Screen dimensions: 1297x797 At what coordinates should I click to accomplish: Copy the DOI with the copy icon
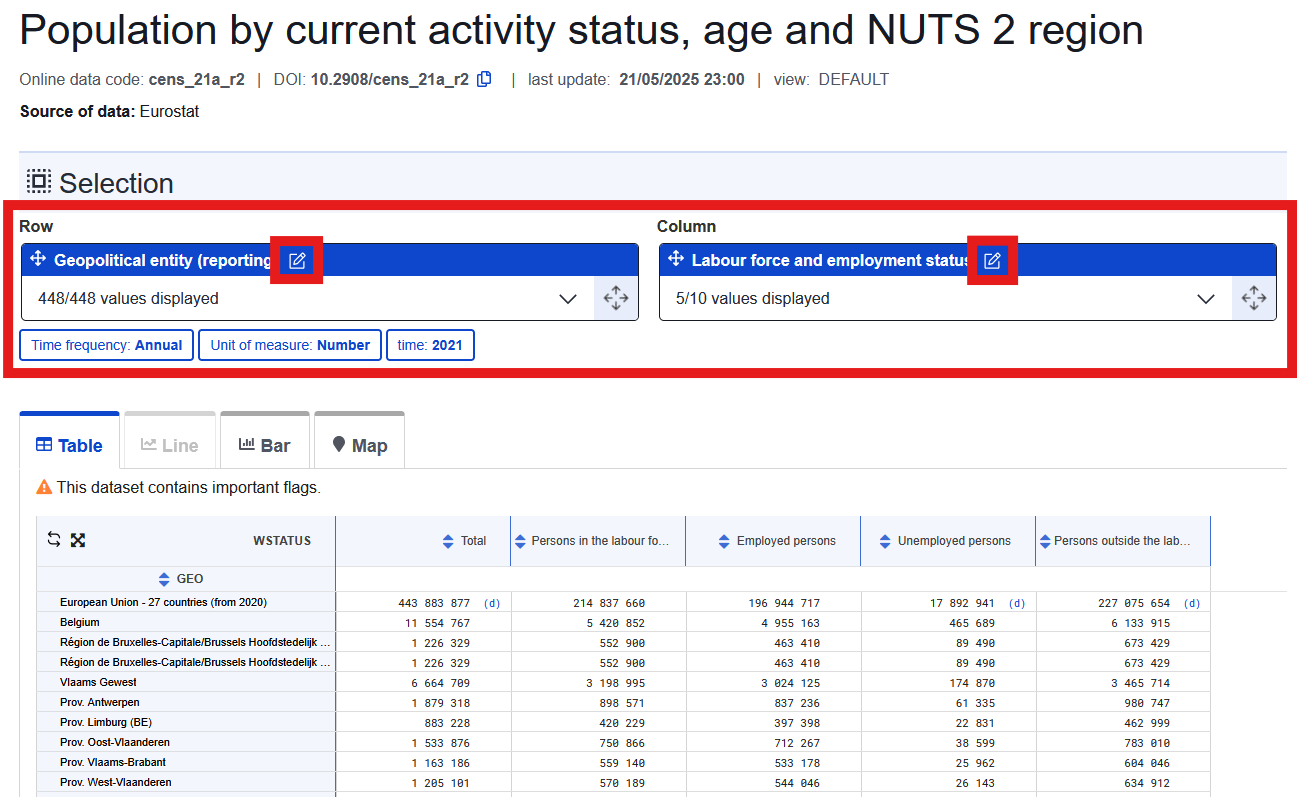pos(485,79)
